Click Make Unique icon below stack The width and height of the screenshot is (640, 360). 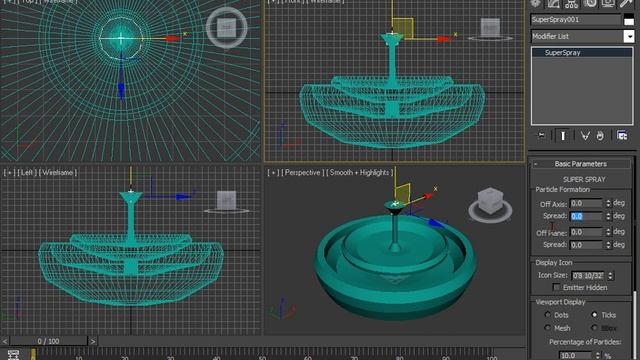(585, 136)
